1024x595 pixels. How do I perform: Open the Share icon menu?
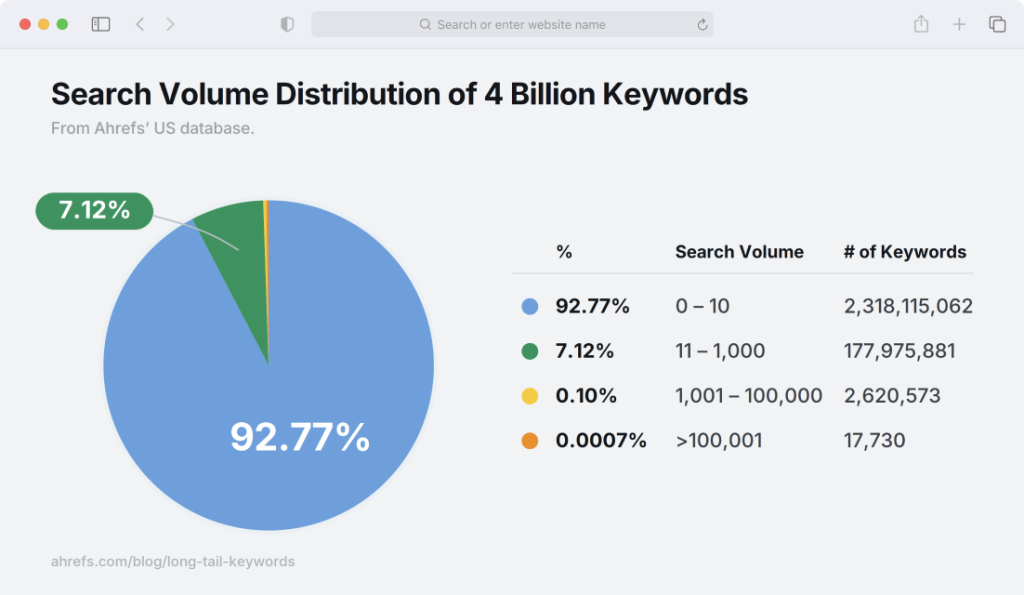click(921, 24)
